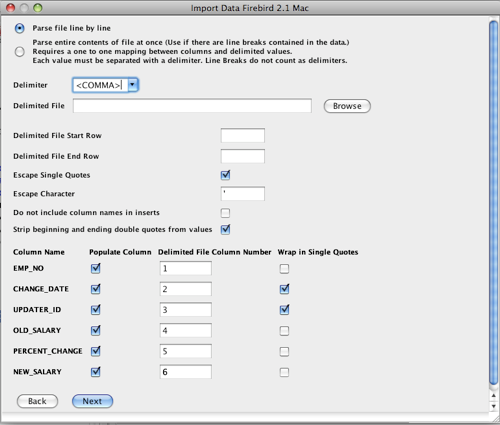The width and height of the screenshot is (500, 425).
Task: Click column number field for NEW_SALARY
Action: [186, 372]
